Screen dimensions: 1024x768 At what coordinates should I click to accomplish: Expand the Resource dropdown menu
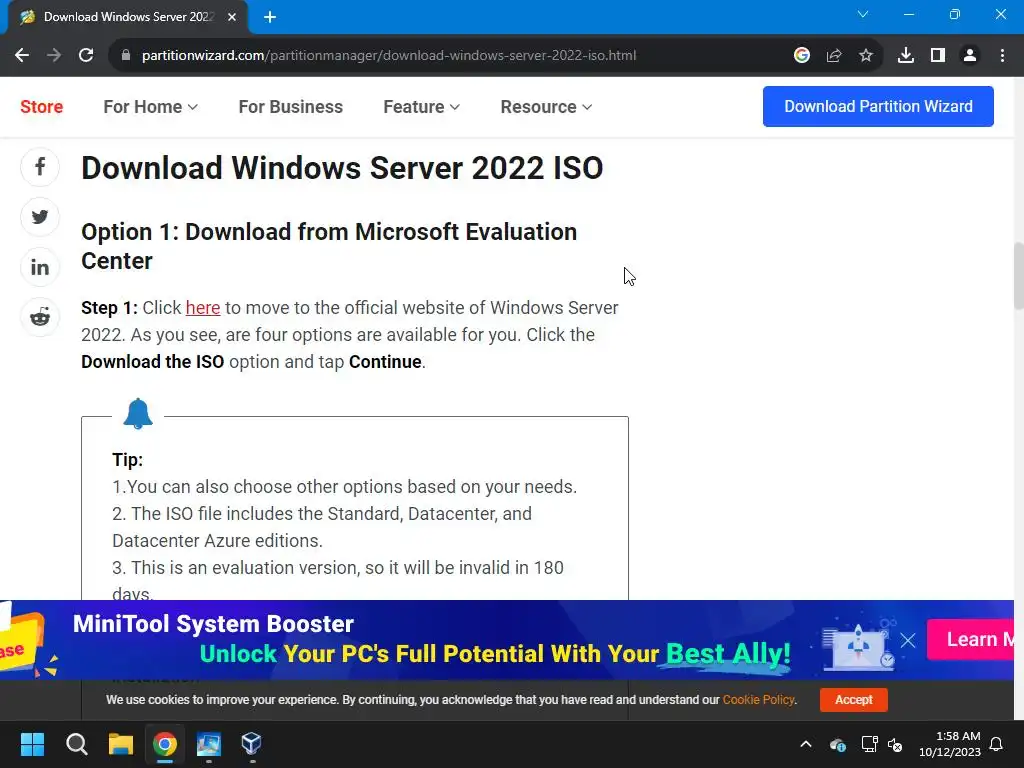546,106
